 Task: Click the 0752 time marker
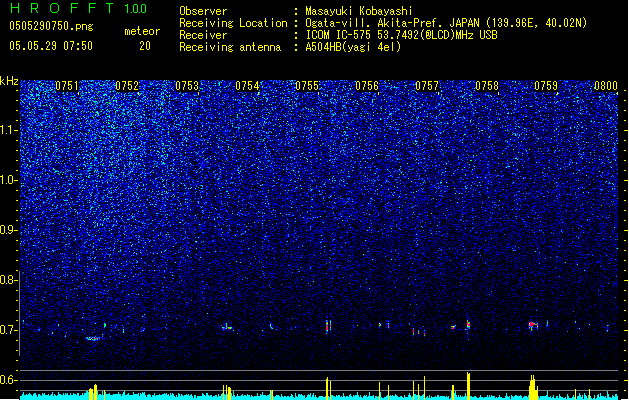point(127,86)
